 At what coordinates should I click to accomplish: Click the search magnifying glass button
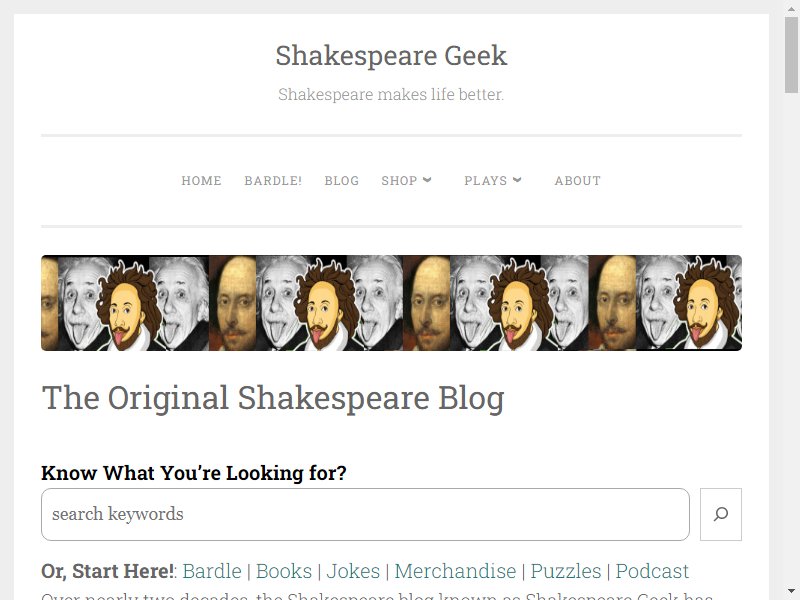point(720,514)
